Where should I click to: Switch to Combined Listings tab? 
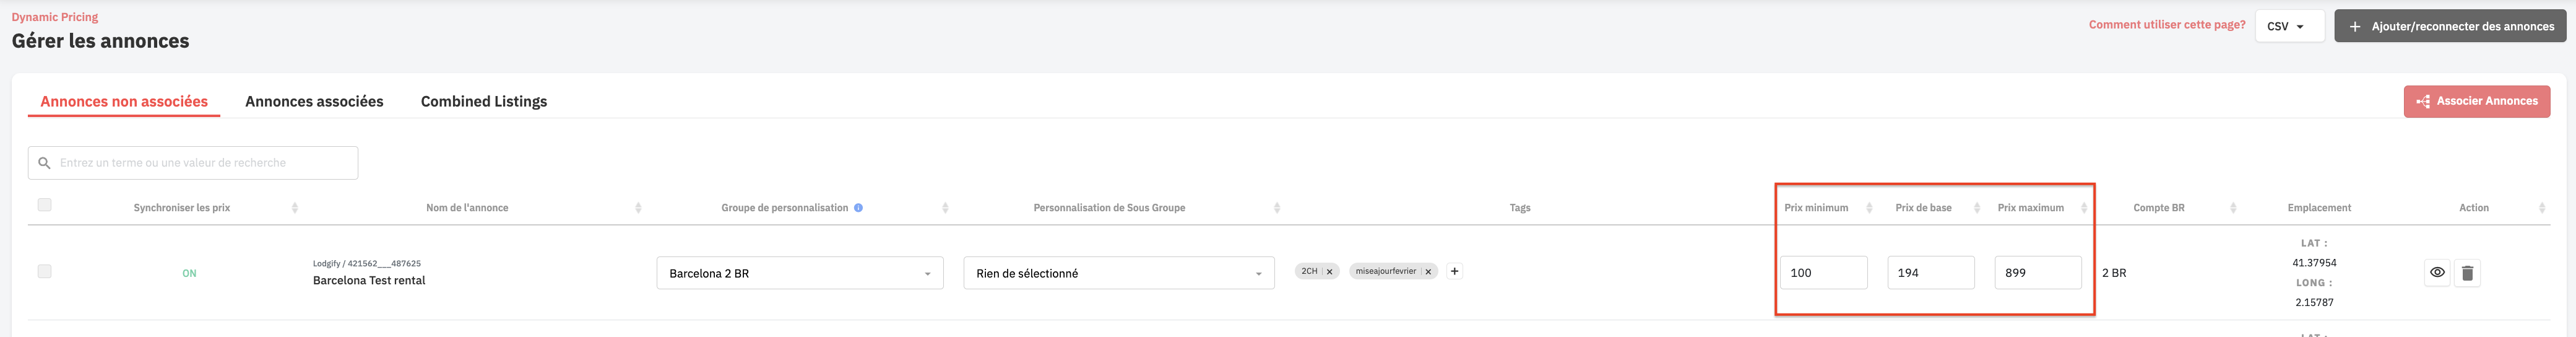coord(484,101)
